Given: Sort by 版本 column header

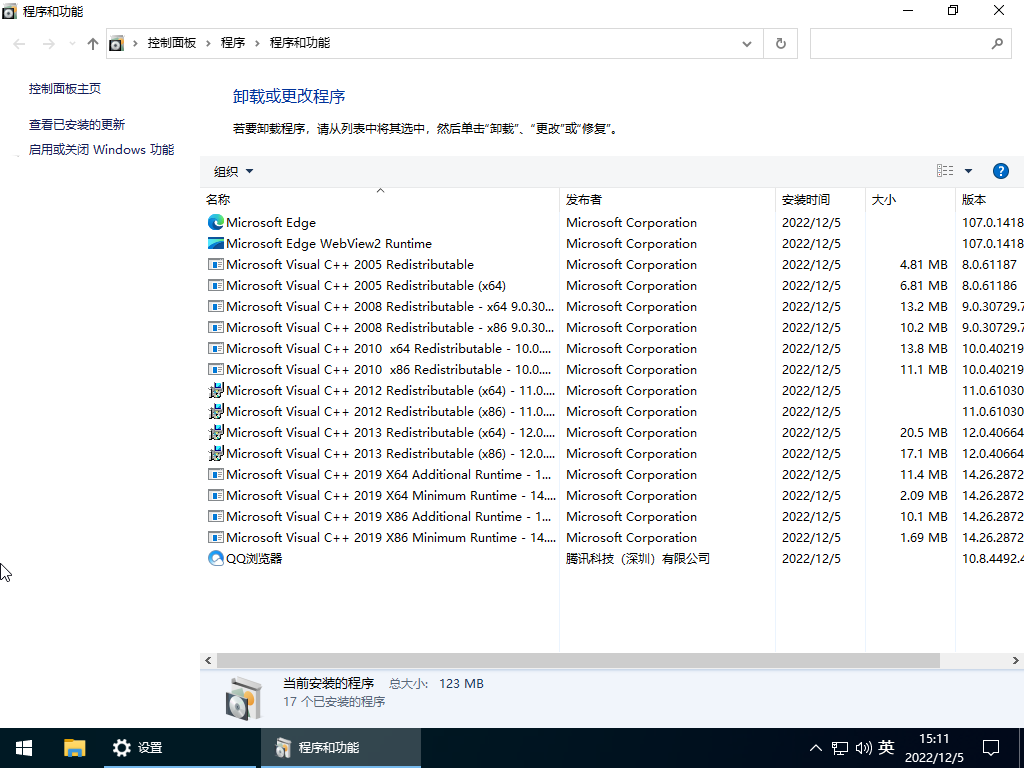Looking at the screenshot, I should pyautogui.click(x=989, y=199).
